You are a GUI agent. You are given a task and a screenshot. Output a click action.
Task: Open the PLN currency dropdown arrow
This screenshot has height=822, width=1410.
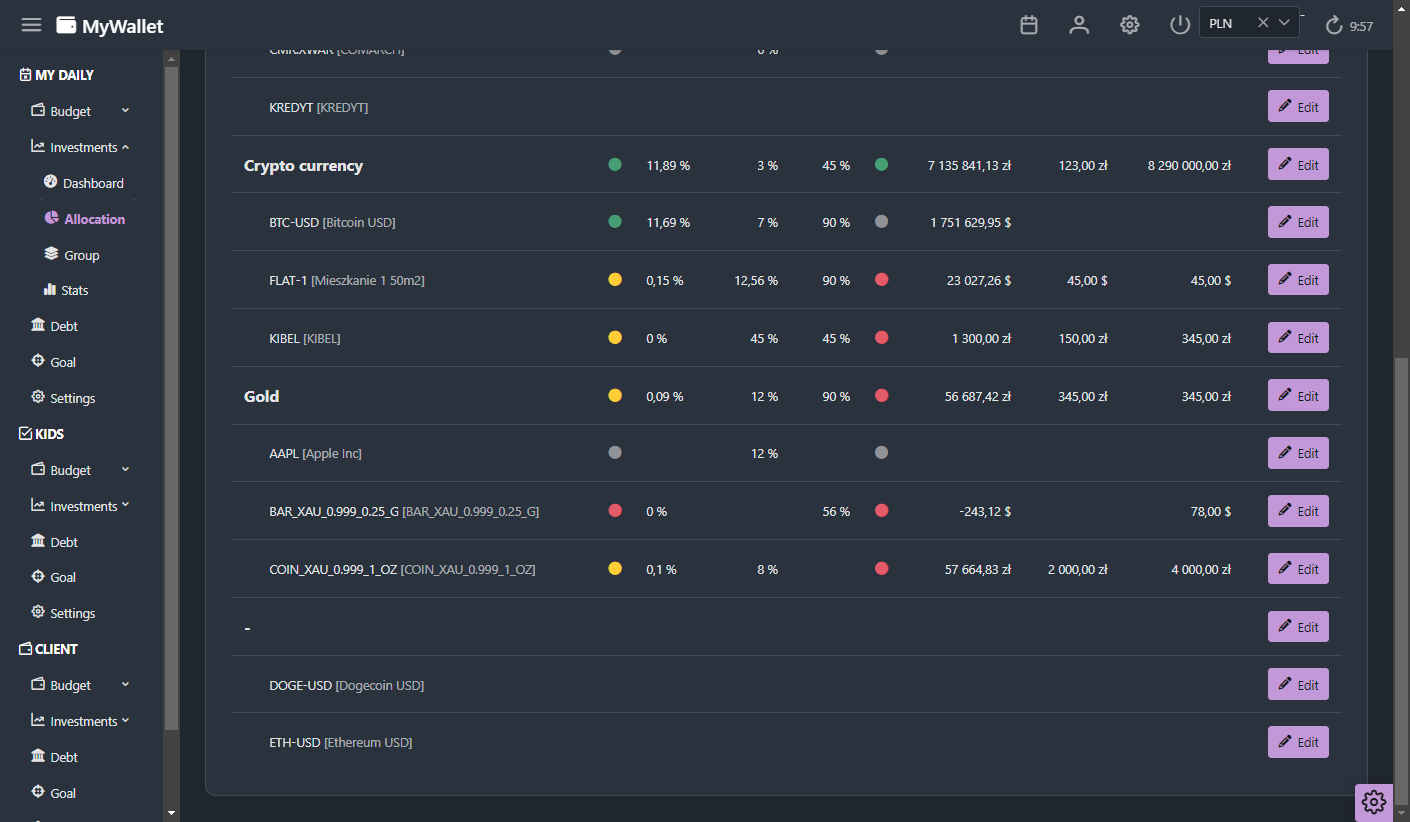(x=1285, y=22)
